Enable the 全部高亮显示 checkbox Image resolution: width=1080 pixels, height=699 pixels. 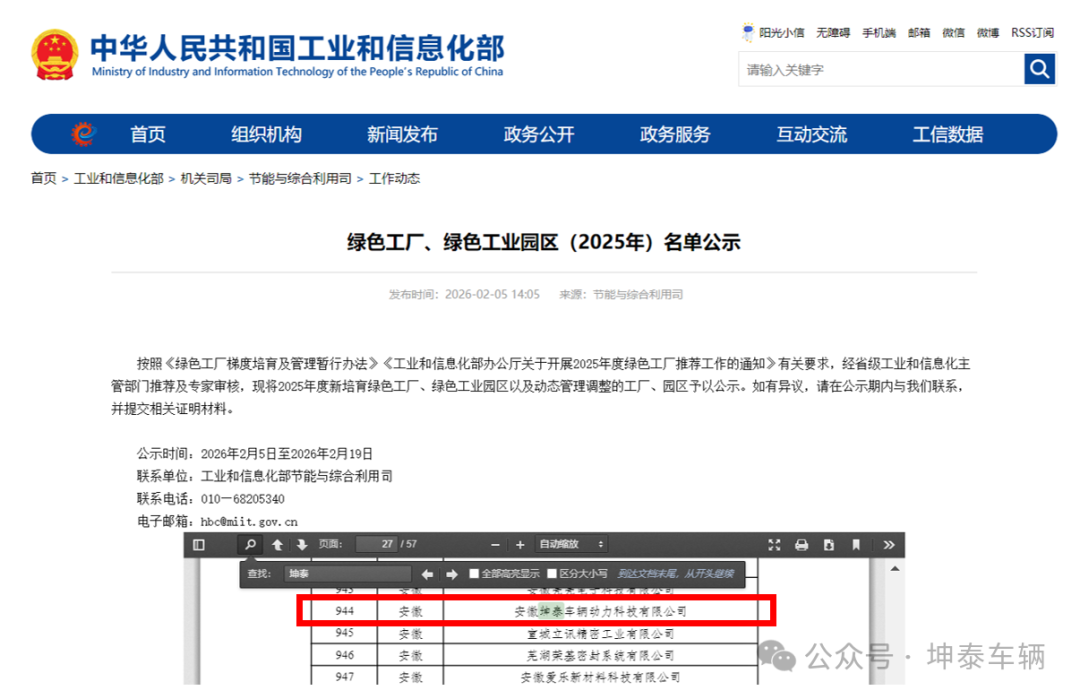[474, 574]
